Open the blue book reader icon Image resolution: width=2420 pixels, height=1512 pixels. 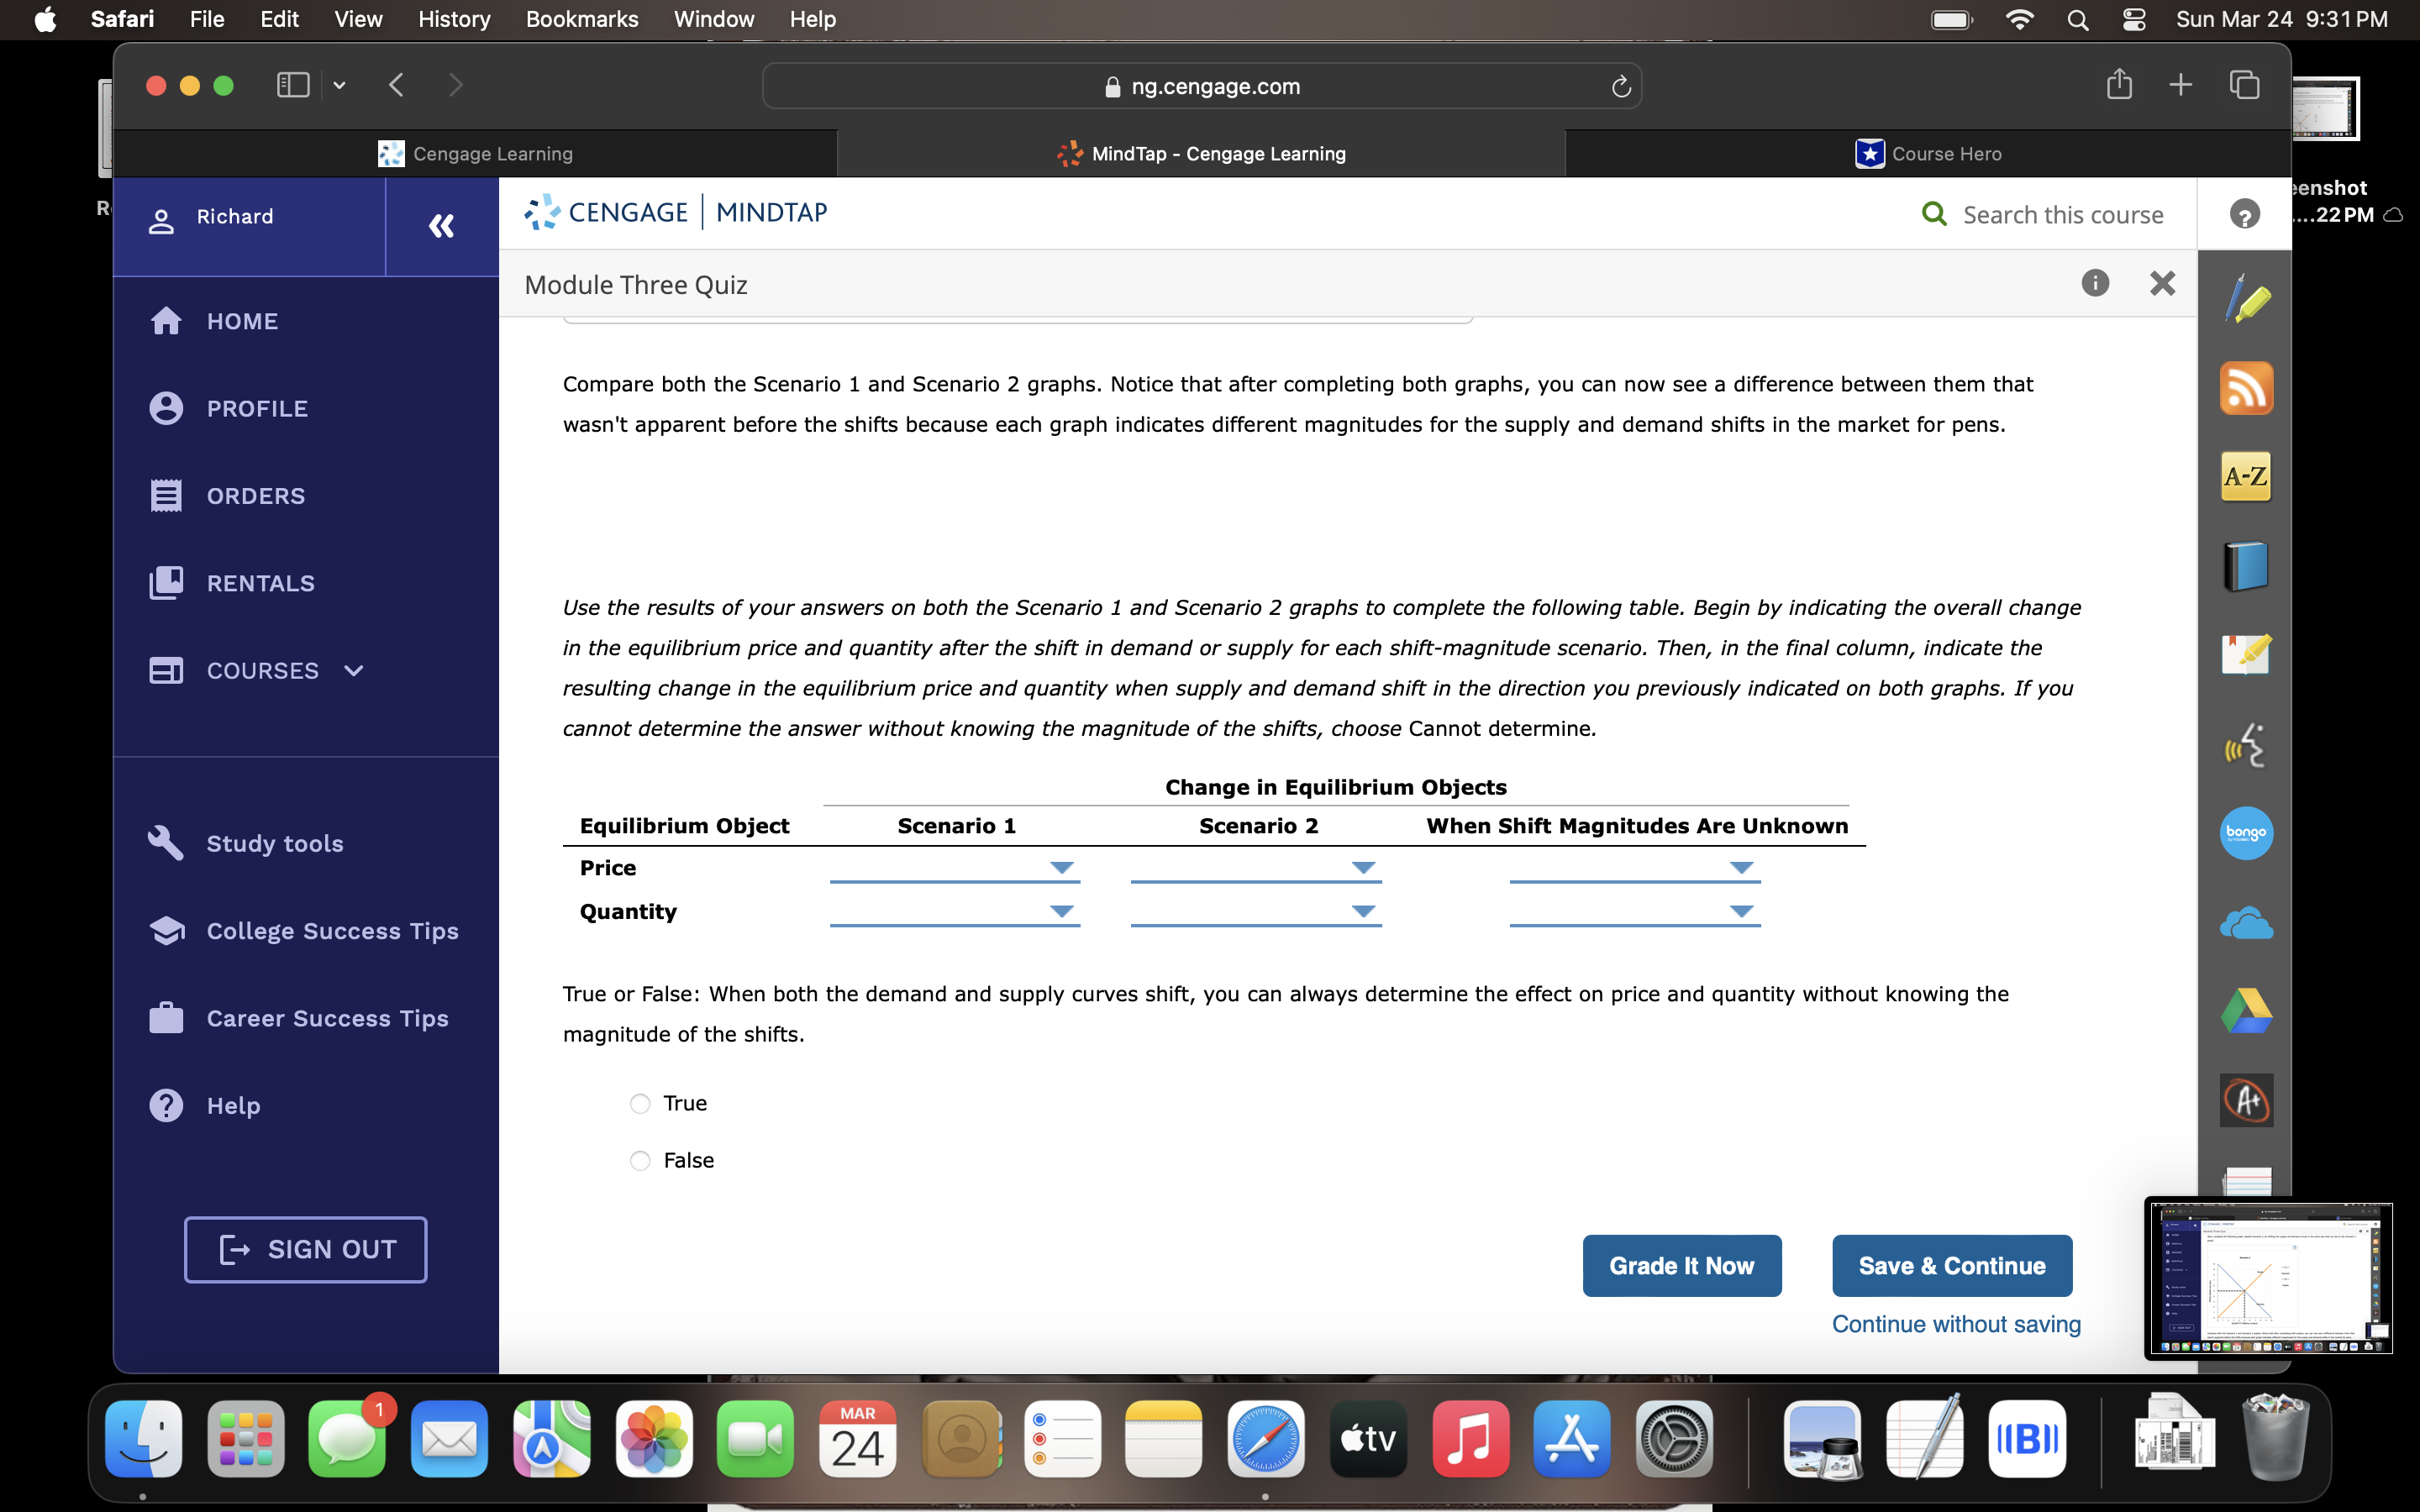[x=2245, y=566]
